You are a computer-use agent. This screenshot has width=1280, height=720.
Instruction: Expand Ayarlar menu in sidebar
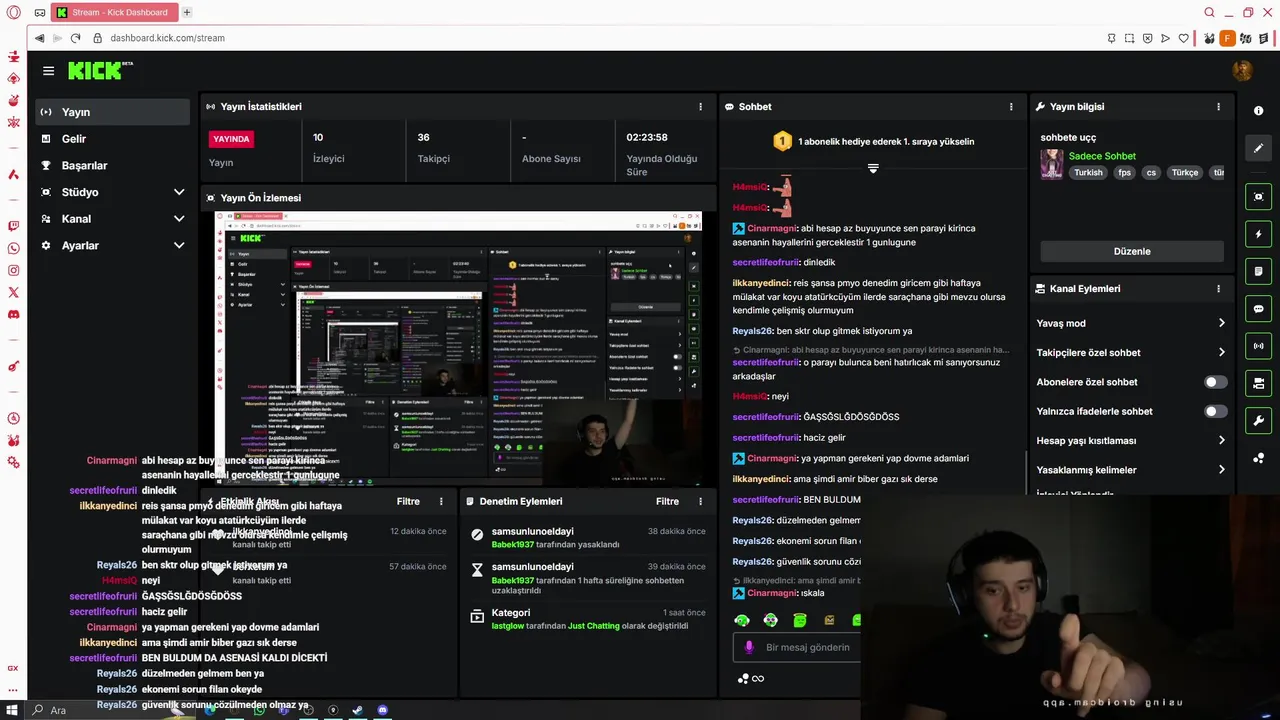[179, 245]
